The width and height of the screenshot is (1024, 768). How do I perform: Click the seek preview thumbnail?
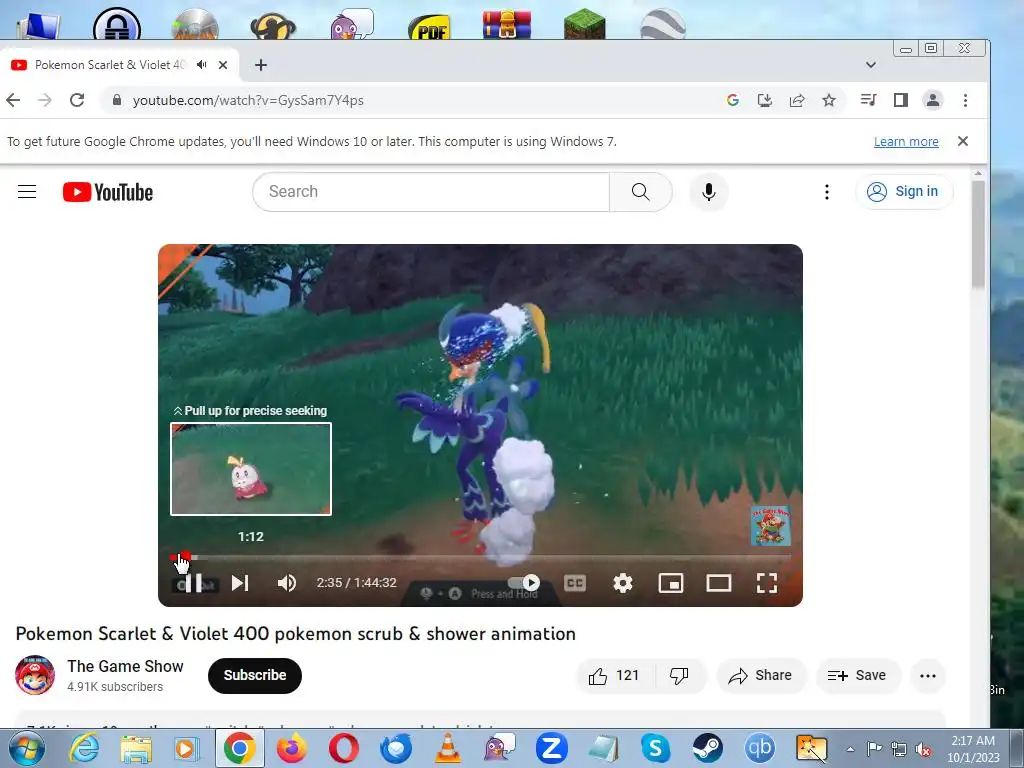tap(251, 469)
